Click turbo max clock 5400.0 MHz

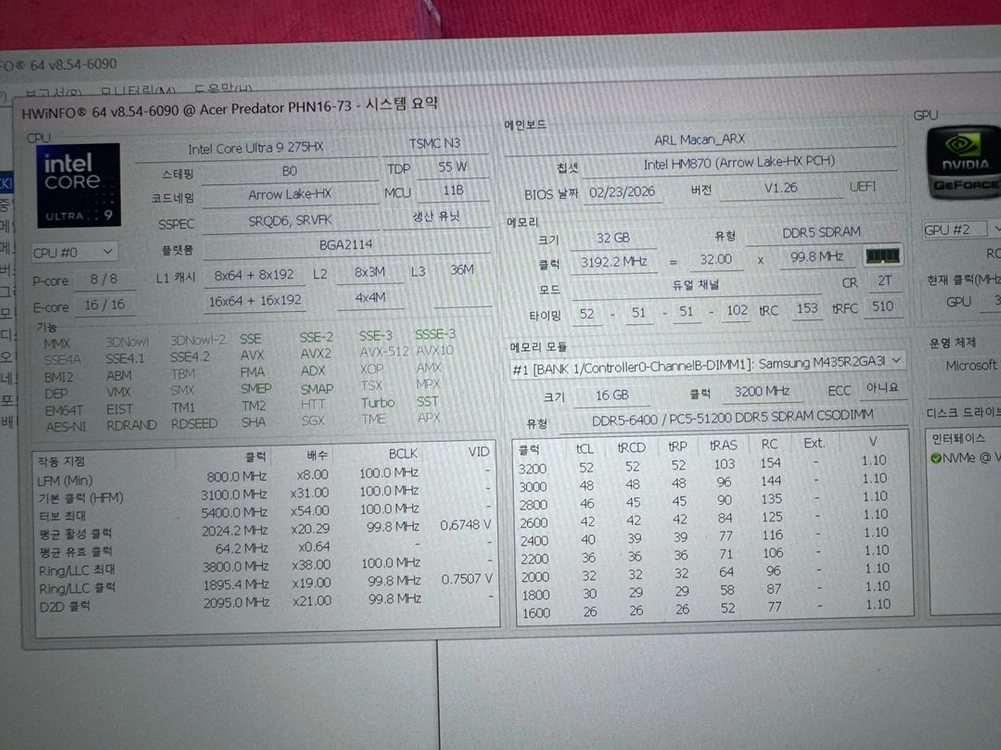tap(234, 513)
